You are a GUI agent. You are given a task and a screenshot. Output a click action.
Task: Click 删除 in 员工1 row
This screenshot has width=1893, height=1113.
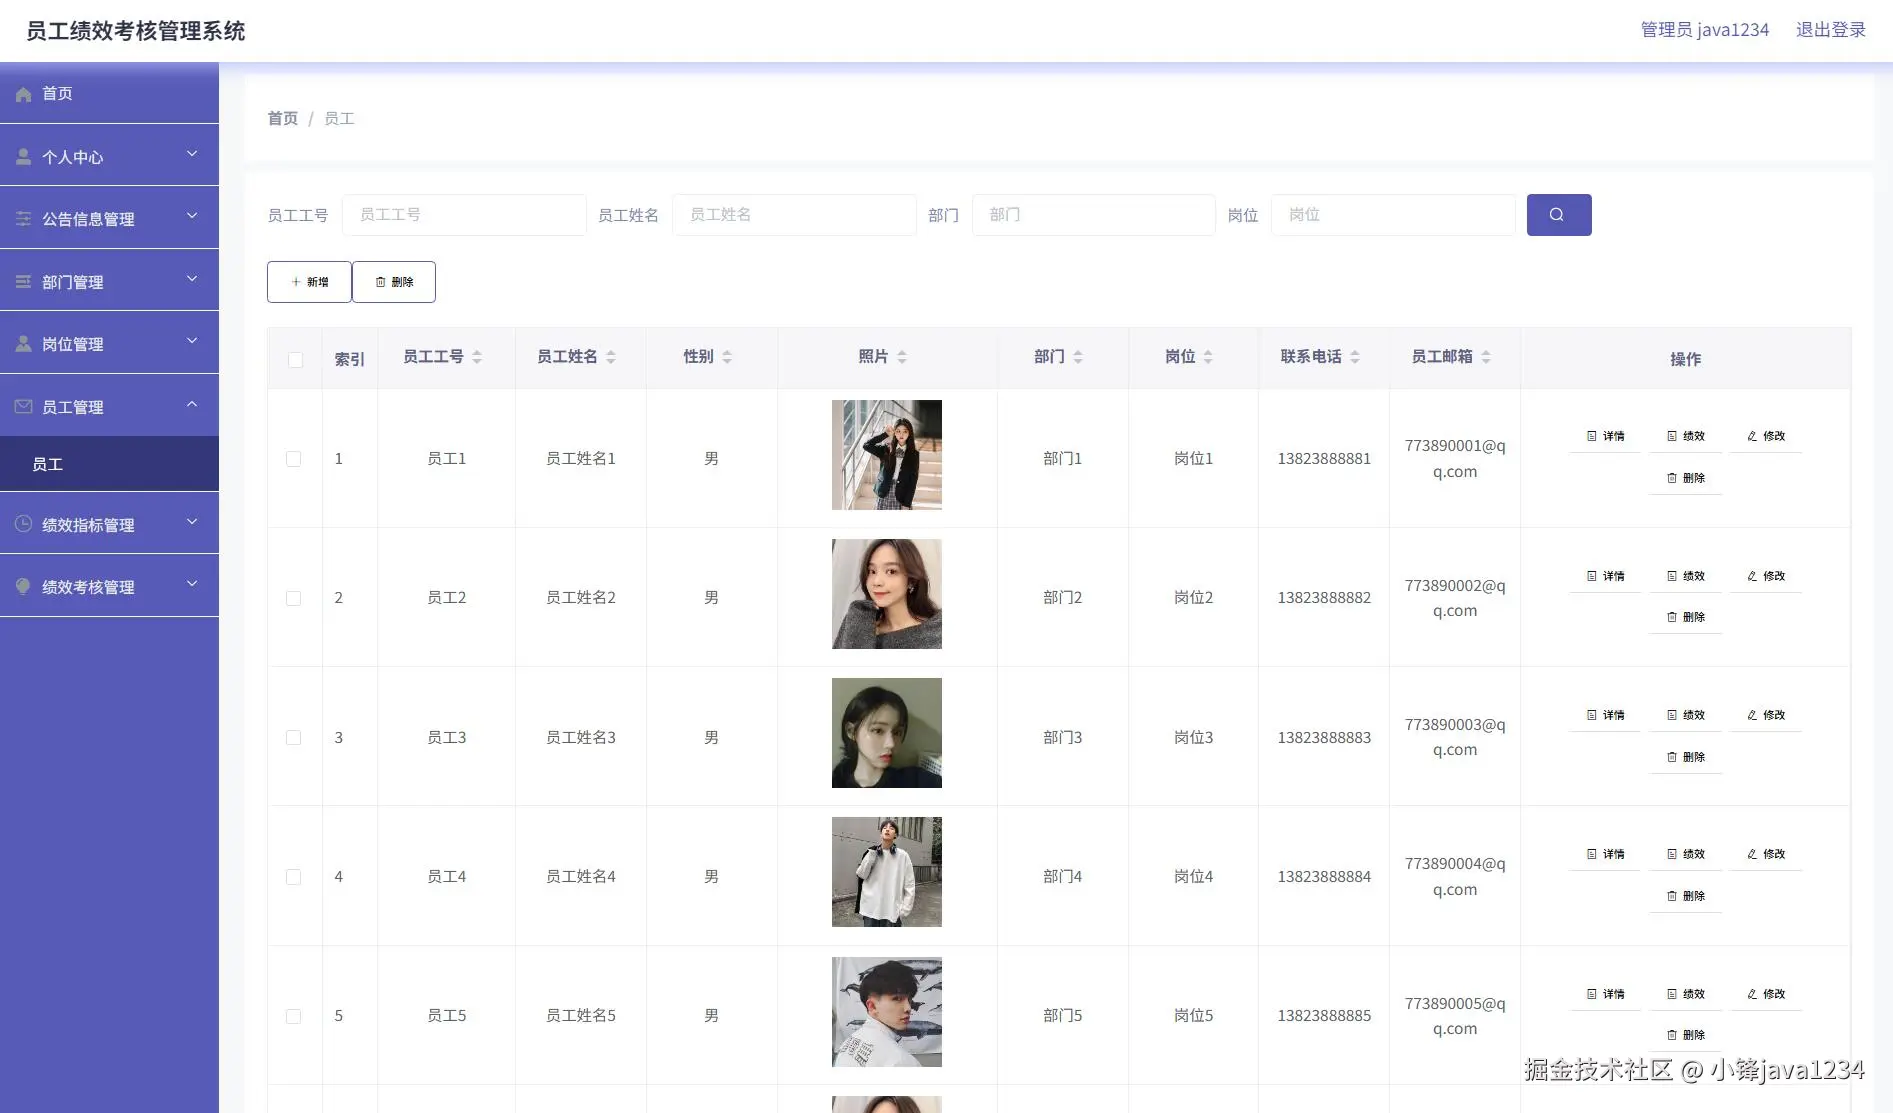click(1685, 478)
